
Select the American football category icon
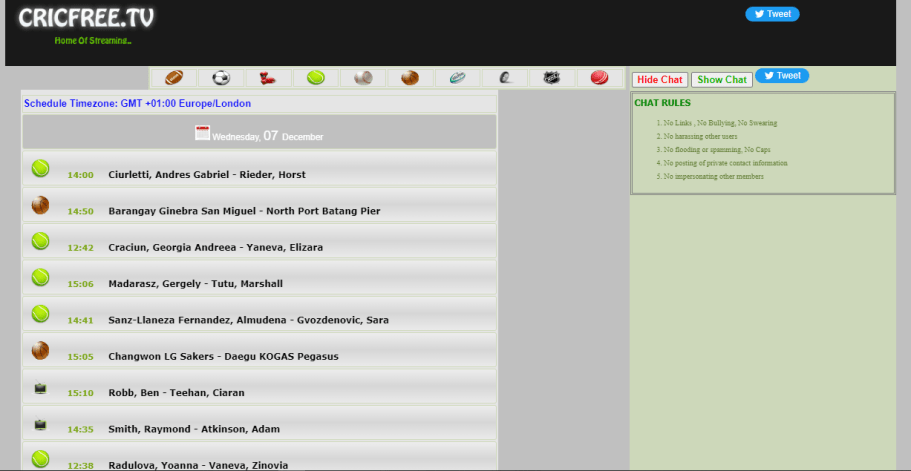[x=174, y=78]
